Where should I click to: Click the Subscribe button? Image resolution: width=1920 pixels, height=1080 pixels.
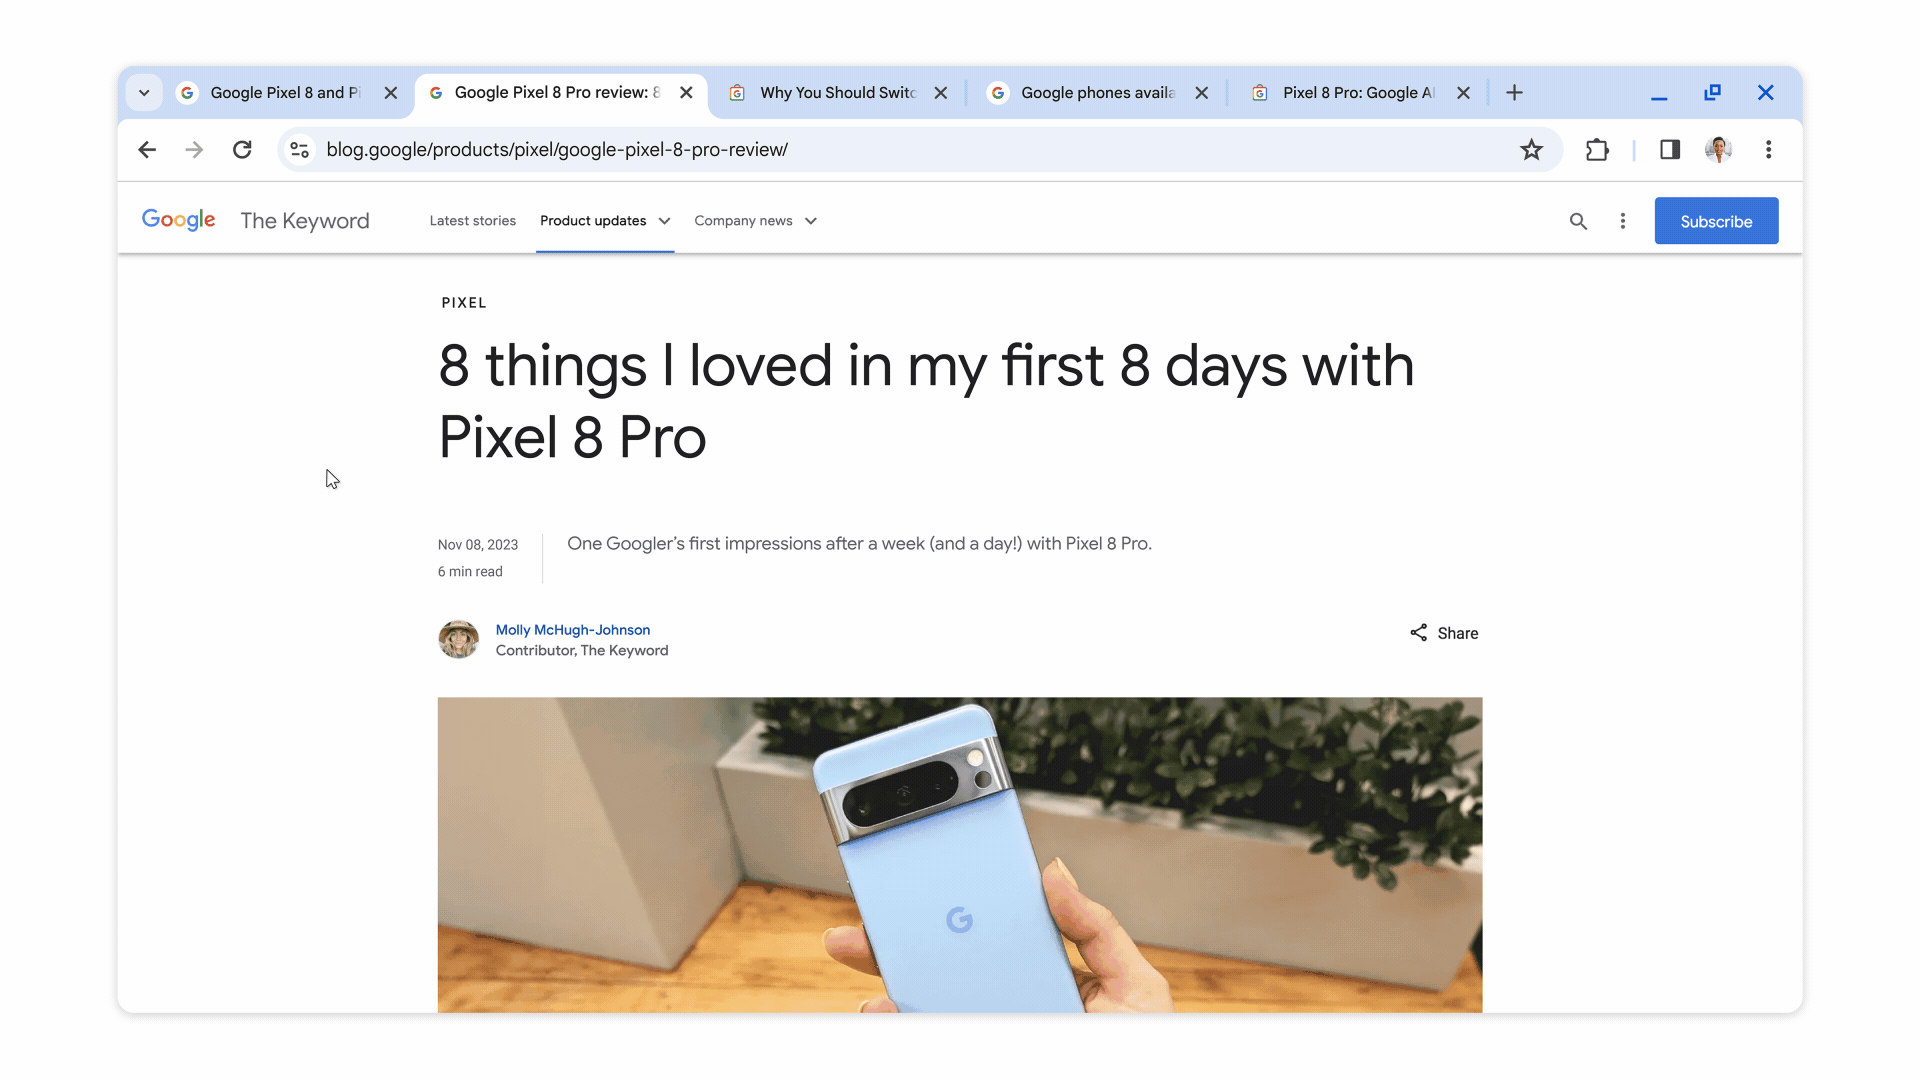point(1717,220)
